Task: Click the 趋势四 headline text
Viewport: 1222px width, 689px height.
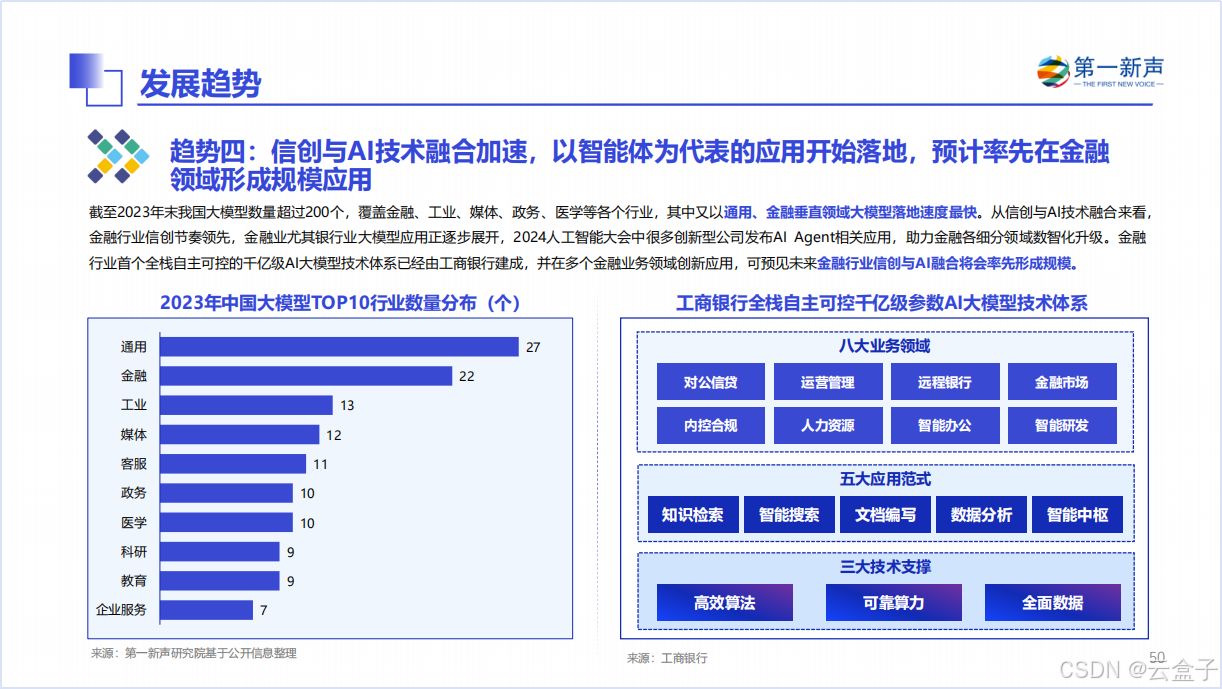Action: coord(640,166)
